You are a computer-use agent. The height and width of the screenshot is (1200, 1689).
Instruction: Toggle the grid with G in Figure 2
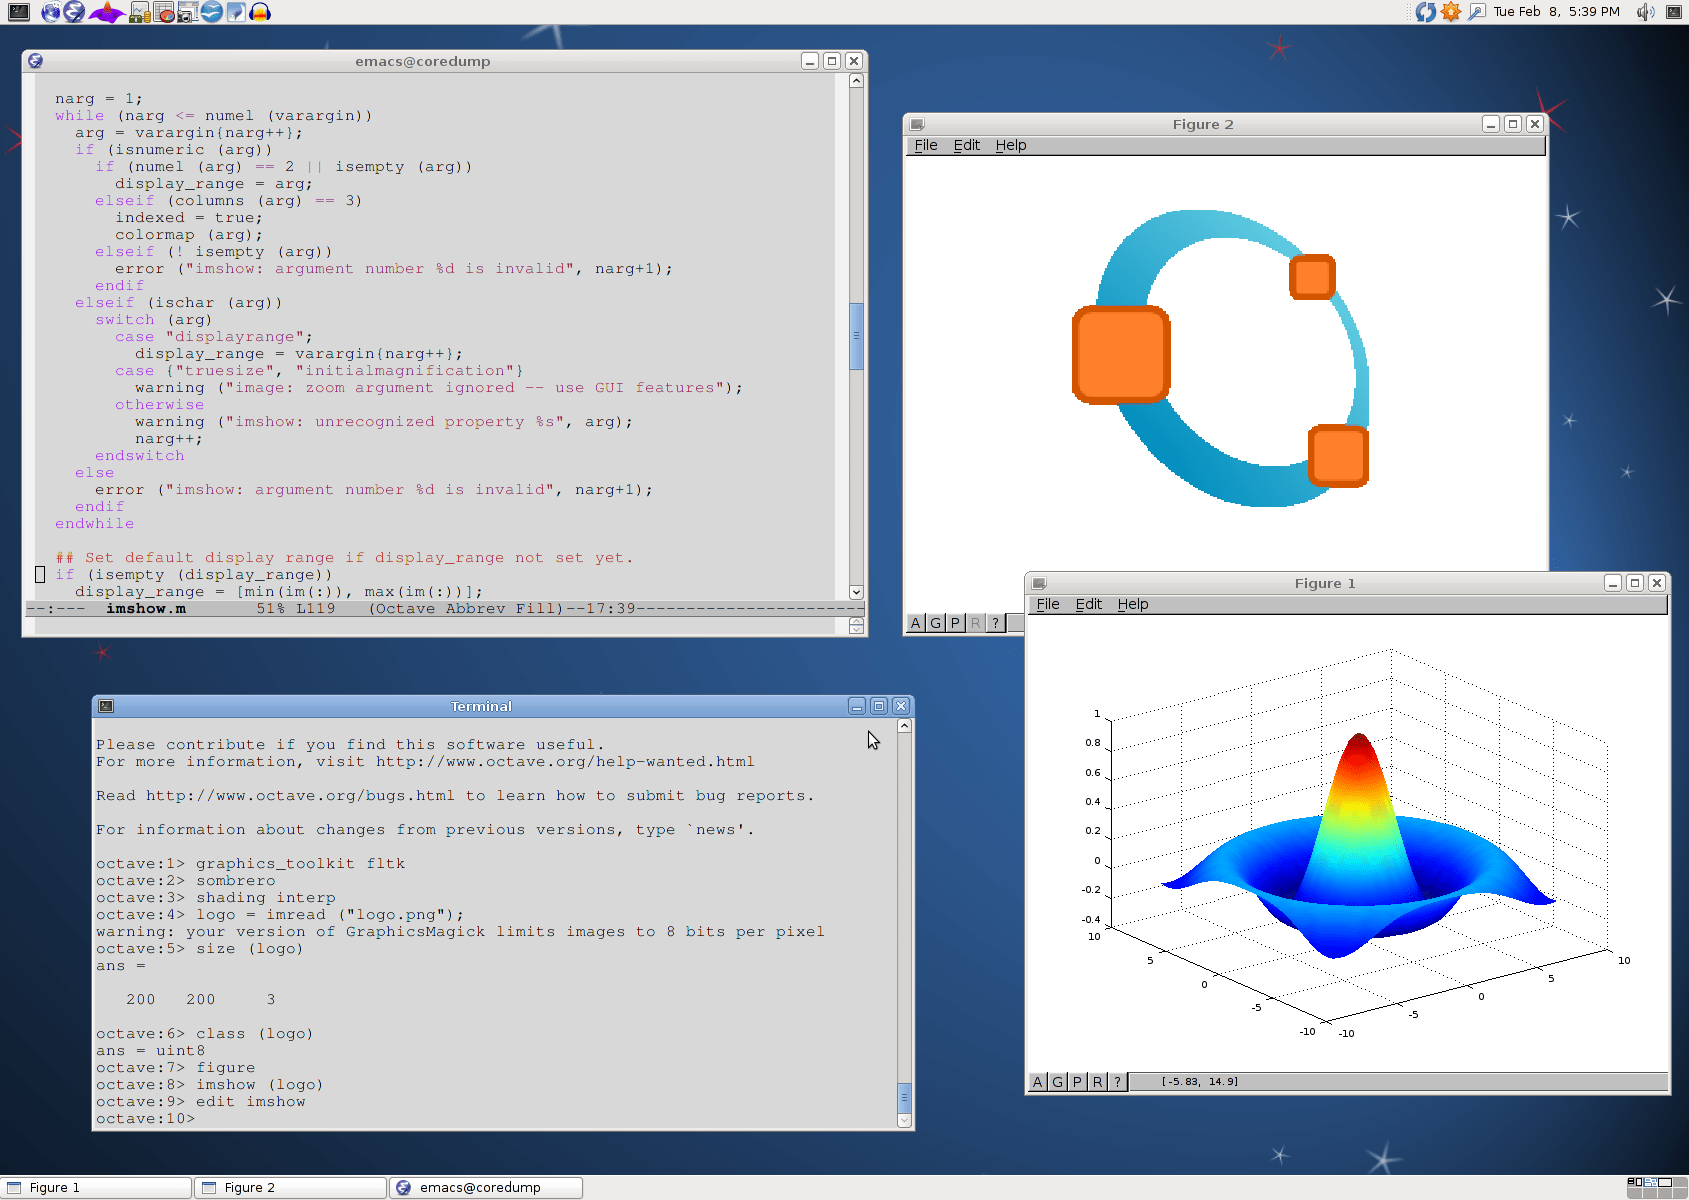[x=935, y=623]
